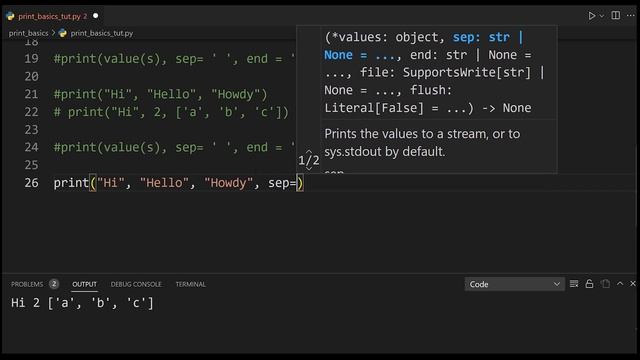The image size is (640, 360).
Task: Show previous signature in hint popup
Action: click(309, 152)
